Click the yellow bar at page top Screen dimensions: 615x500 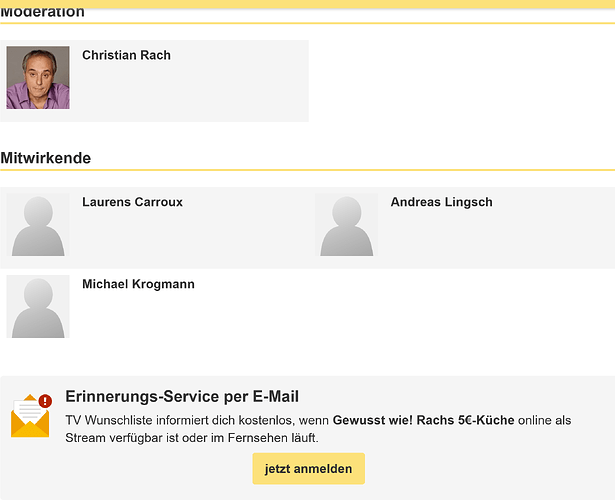(307, 3)
